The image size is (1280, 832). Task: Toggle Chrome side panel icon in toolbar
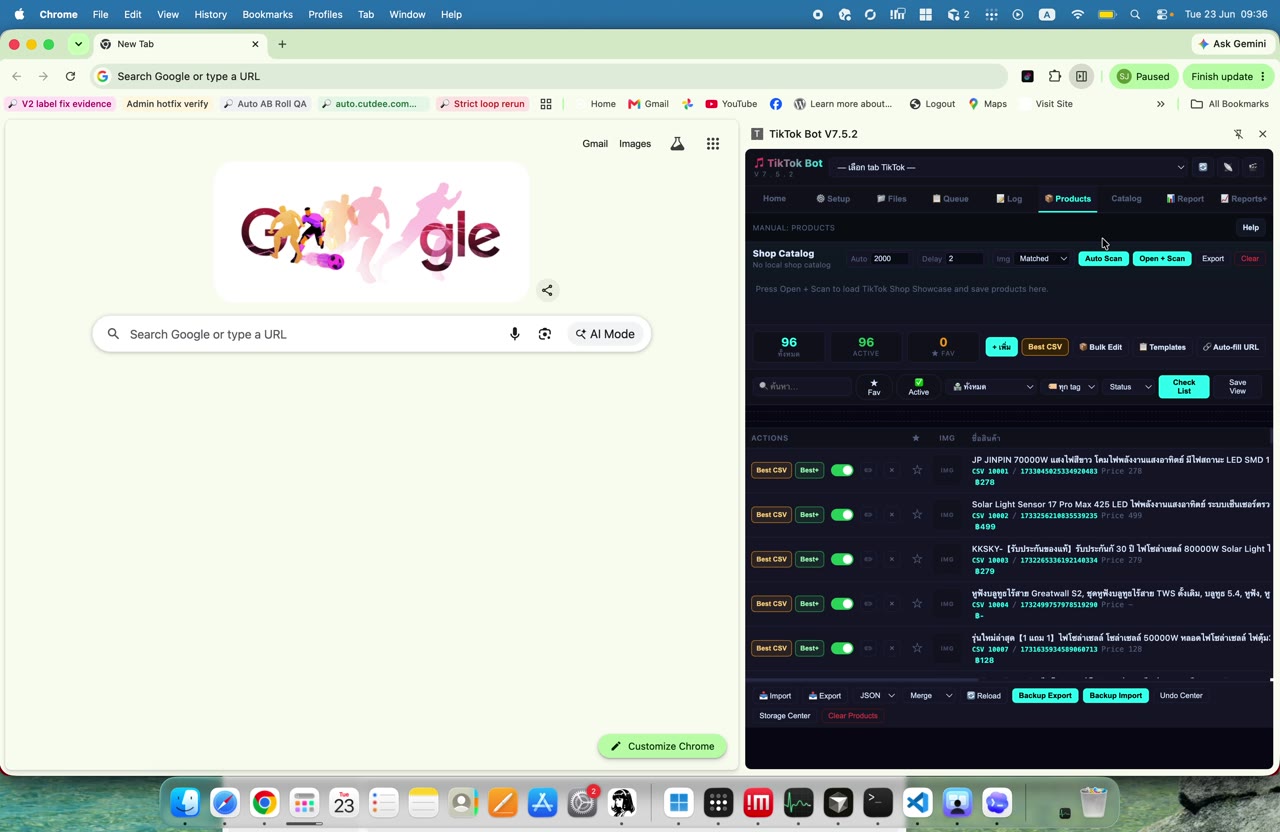1081,76
